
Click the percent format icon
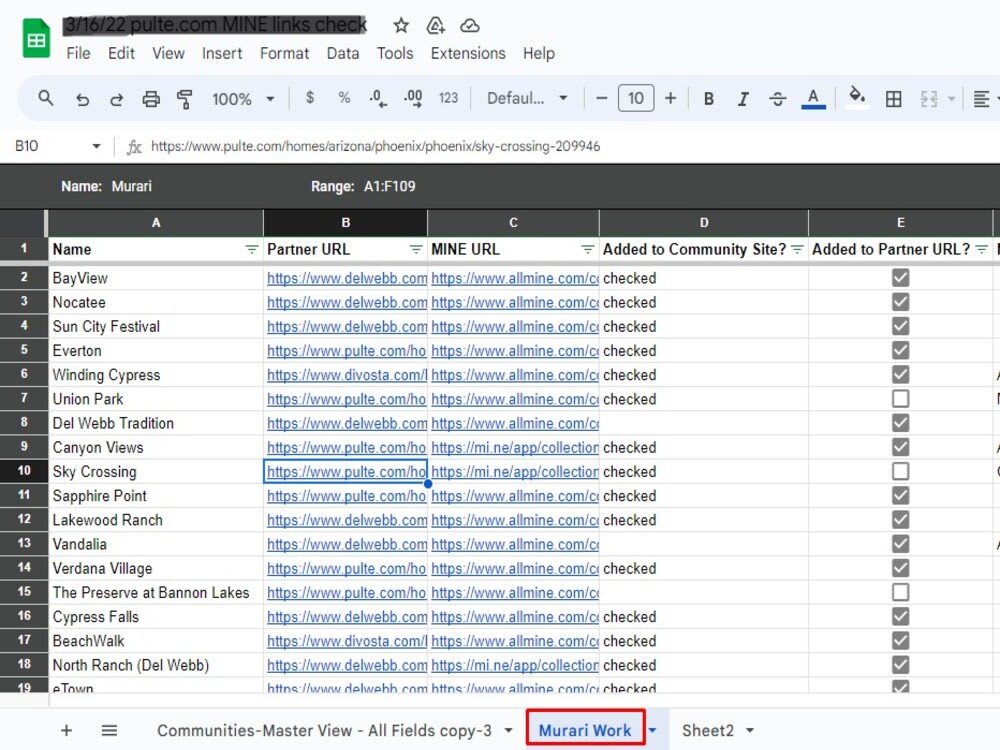click(344, 99)
